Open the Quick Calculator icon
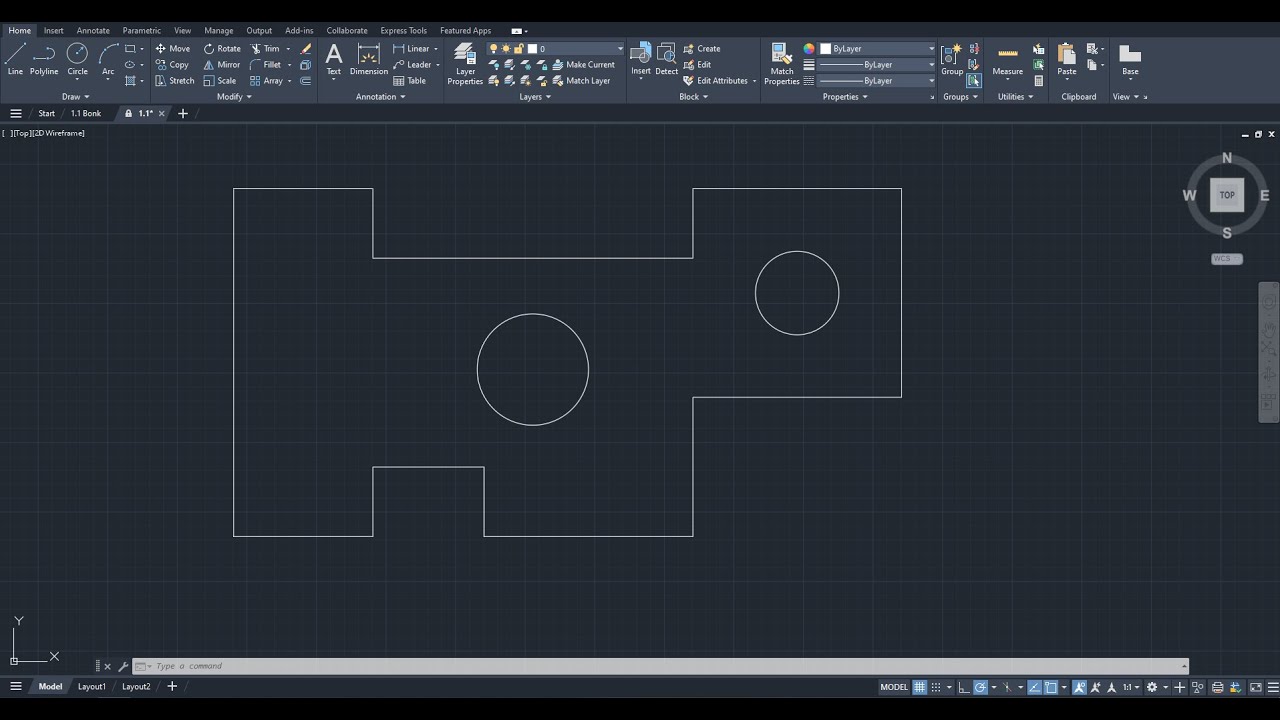Viewport: 1280px width, 720px height. pyautogui.click(x=1038, y=81)
